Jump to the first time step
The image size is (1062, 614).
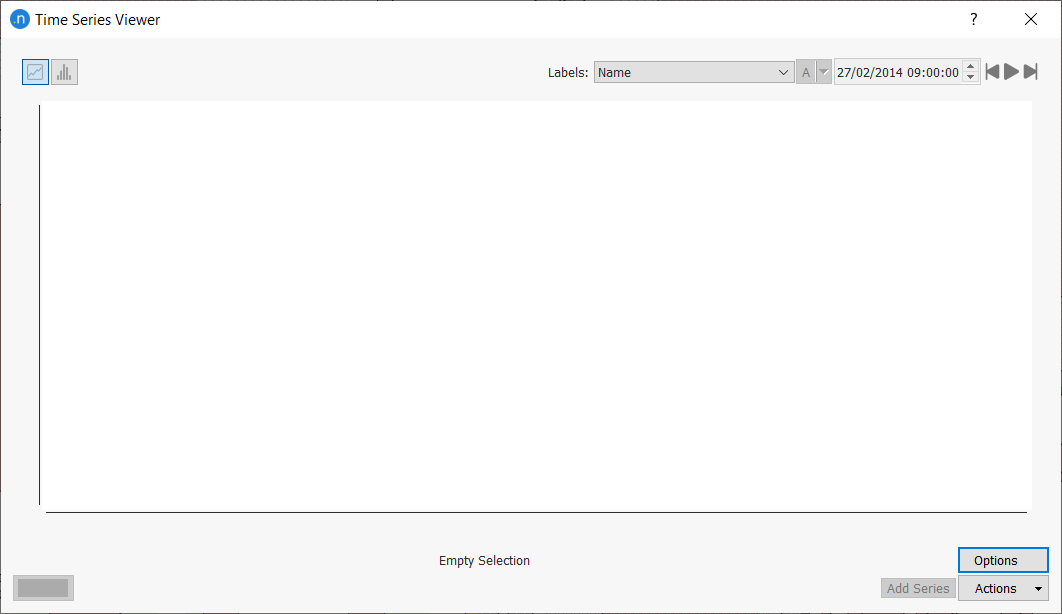click(x=992, y=72)
